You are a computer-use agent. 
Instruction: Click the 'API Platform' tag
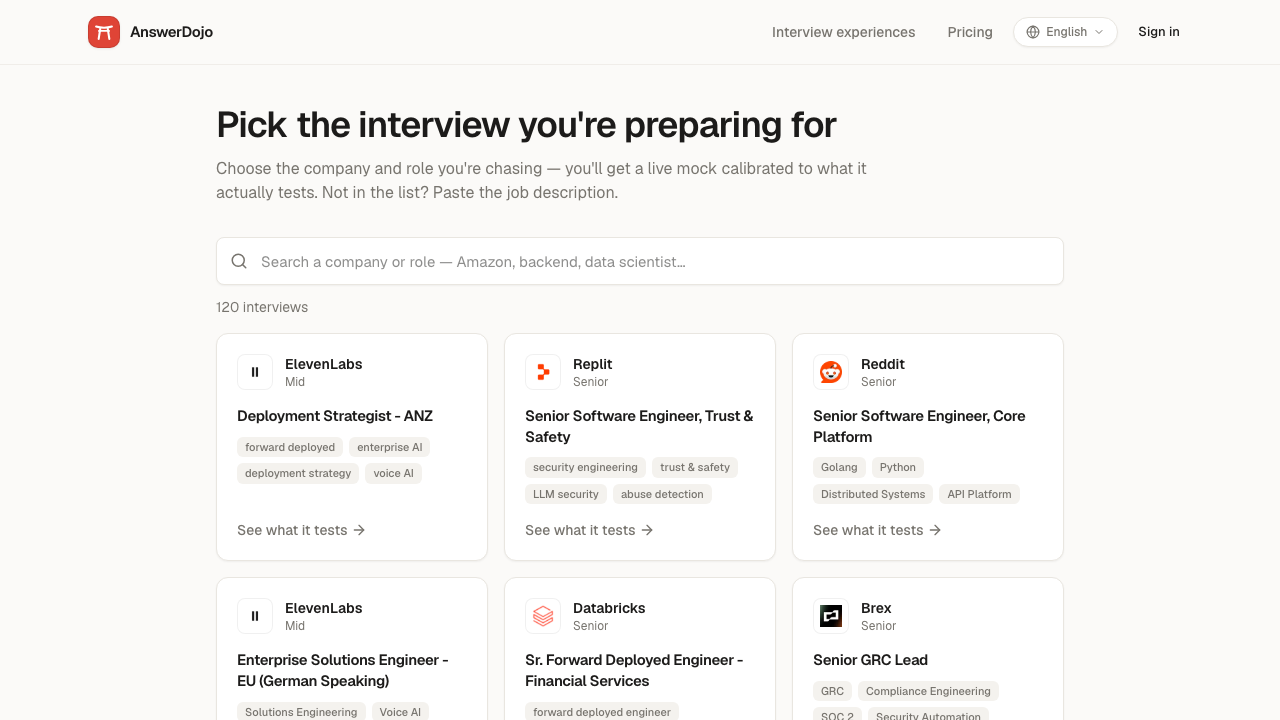pyautogui.click(x=979, y=494)
